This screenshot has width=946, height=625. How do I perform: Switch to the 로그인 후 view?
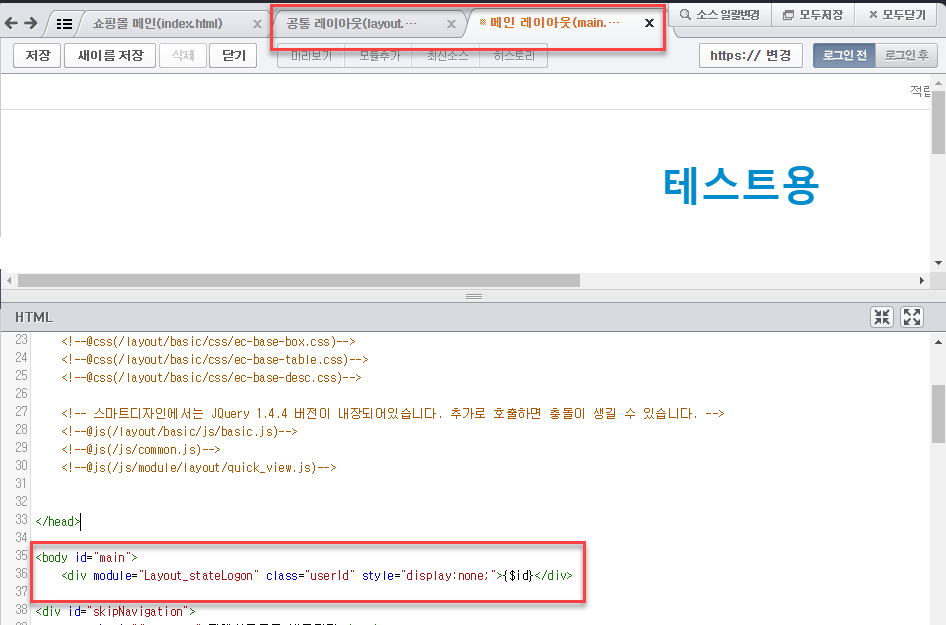click(908, 55)
